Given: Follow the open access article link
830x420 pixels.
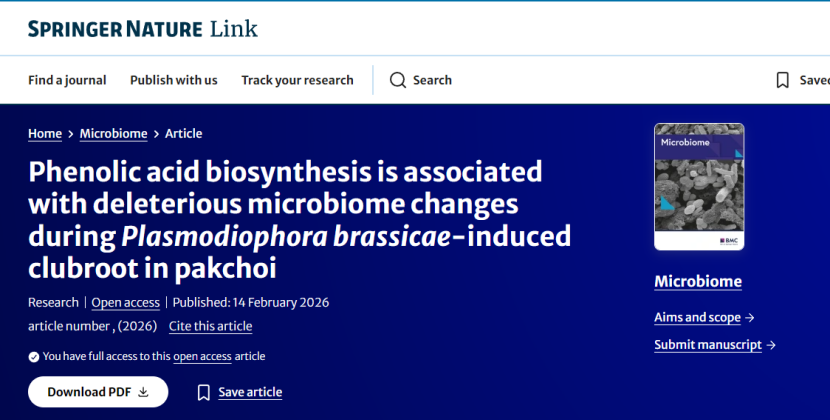Looking at the screenshot, I should [202, 356].
